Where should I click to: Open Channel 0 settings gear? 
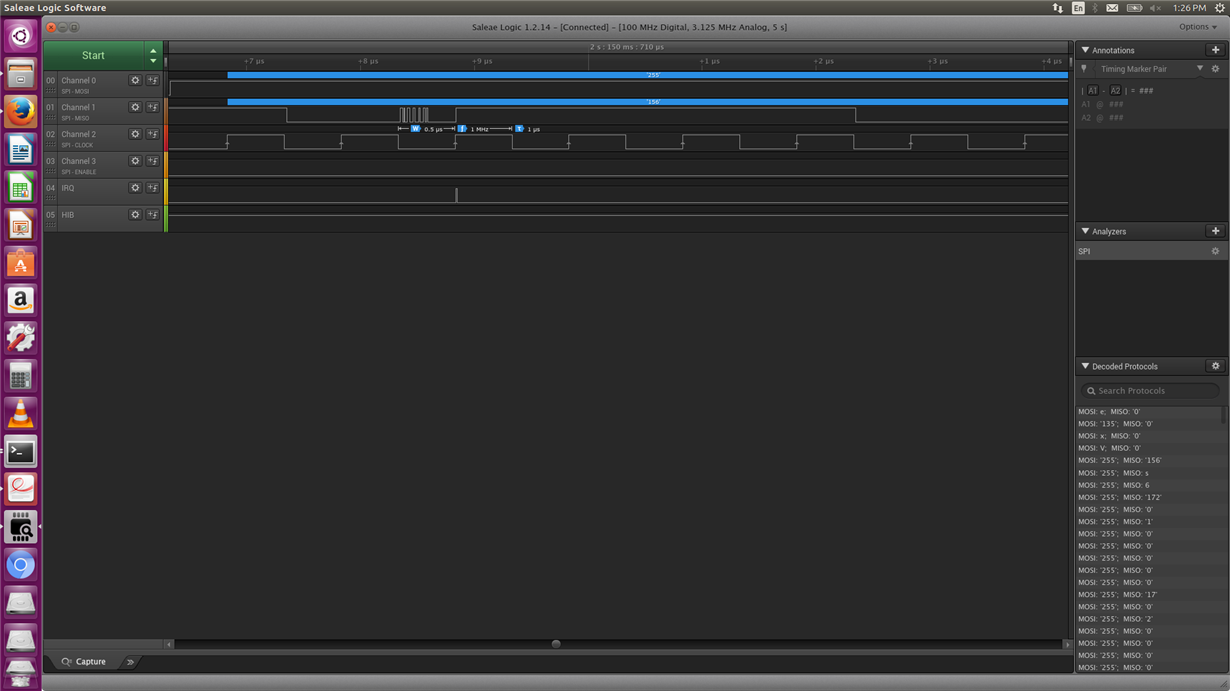click(x=135, y=80)
